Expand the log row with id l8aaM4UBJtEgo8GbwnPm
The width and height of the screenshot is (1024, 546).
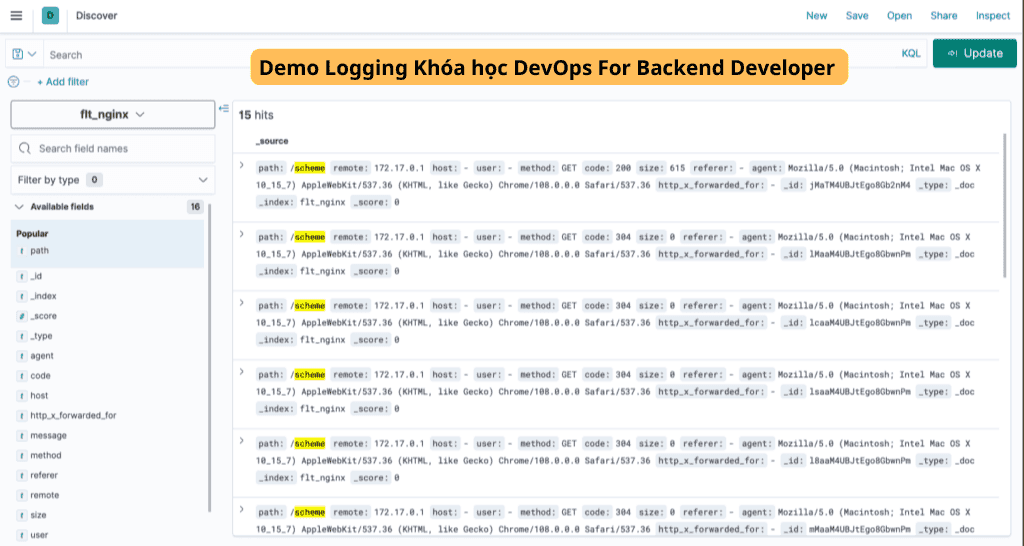click(242, 441)
